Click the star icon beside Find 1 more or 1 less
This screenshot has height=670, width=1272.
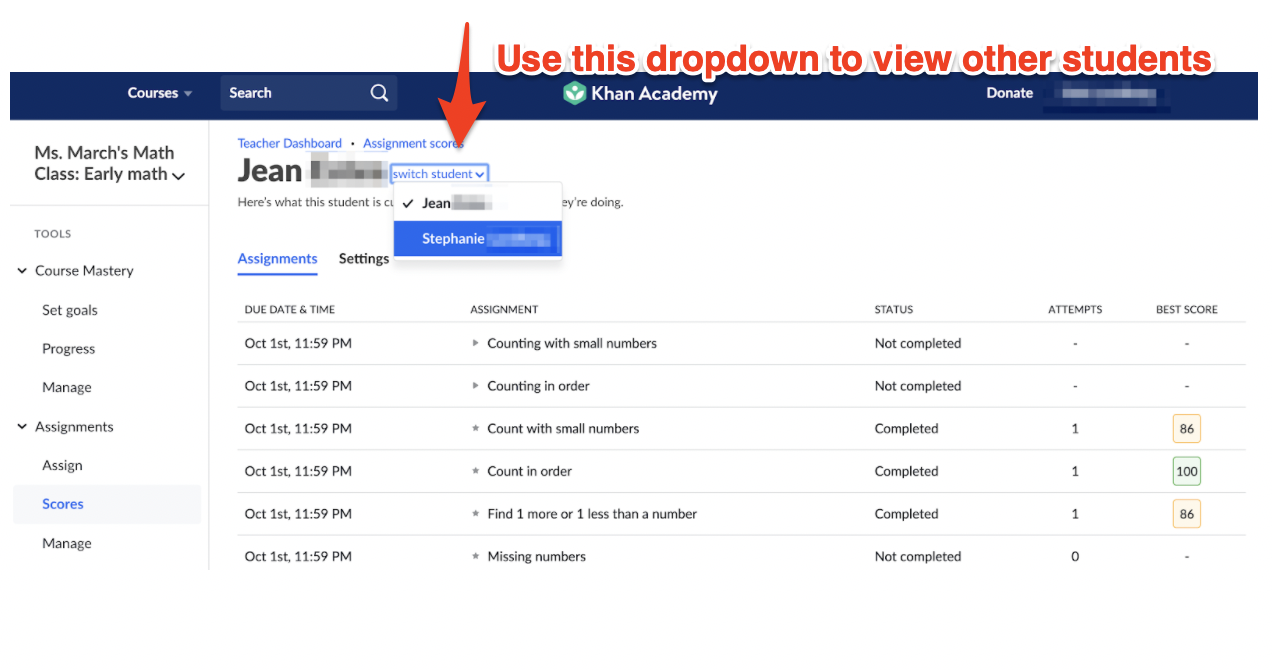pyautogui.click(x=476, y=514)
